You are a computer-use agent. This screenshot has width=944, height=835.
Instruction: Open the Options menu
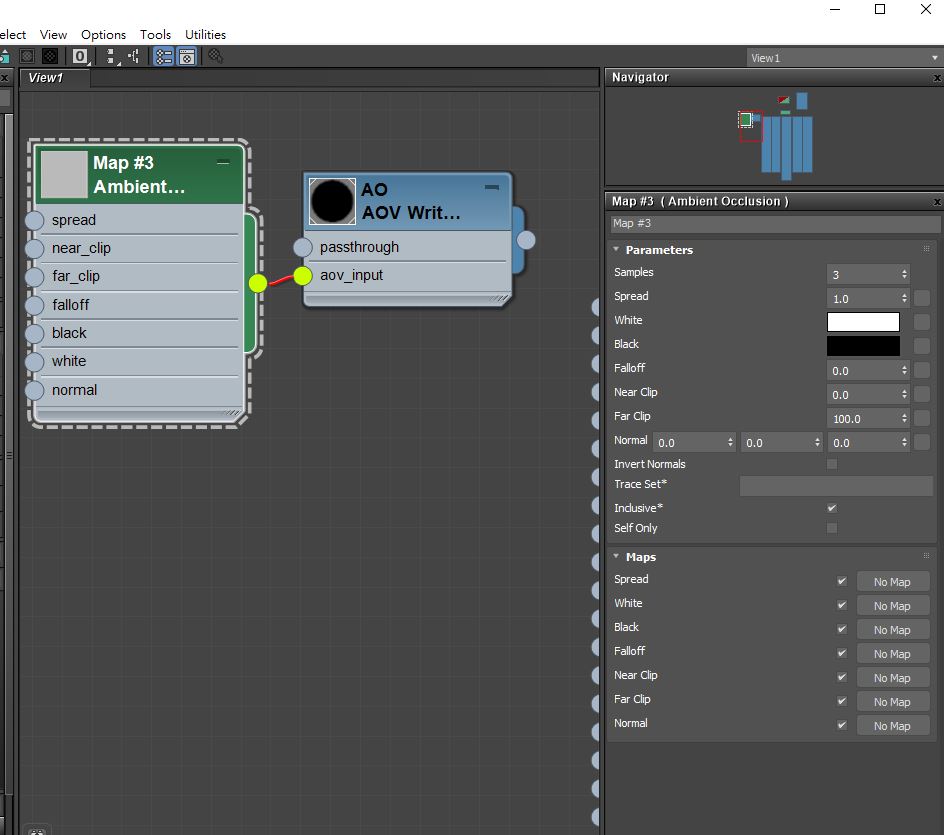pos(103,34)
